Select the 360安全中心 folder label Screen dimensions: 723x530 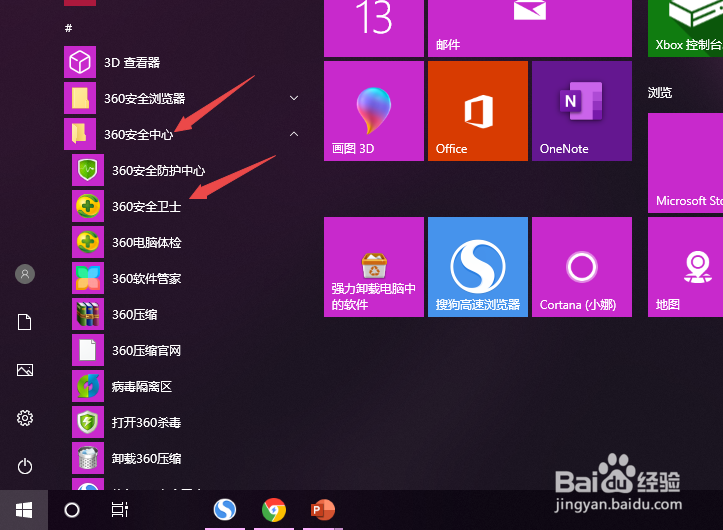point(138,134)
